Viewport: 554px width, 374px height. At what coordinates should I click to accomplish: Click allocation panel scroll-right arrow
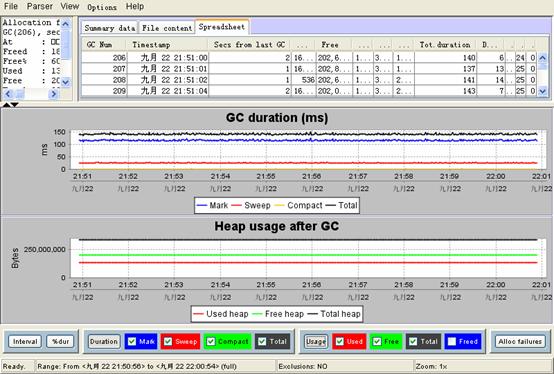pyautogui.click(x=53, y=94)
